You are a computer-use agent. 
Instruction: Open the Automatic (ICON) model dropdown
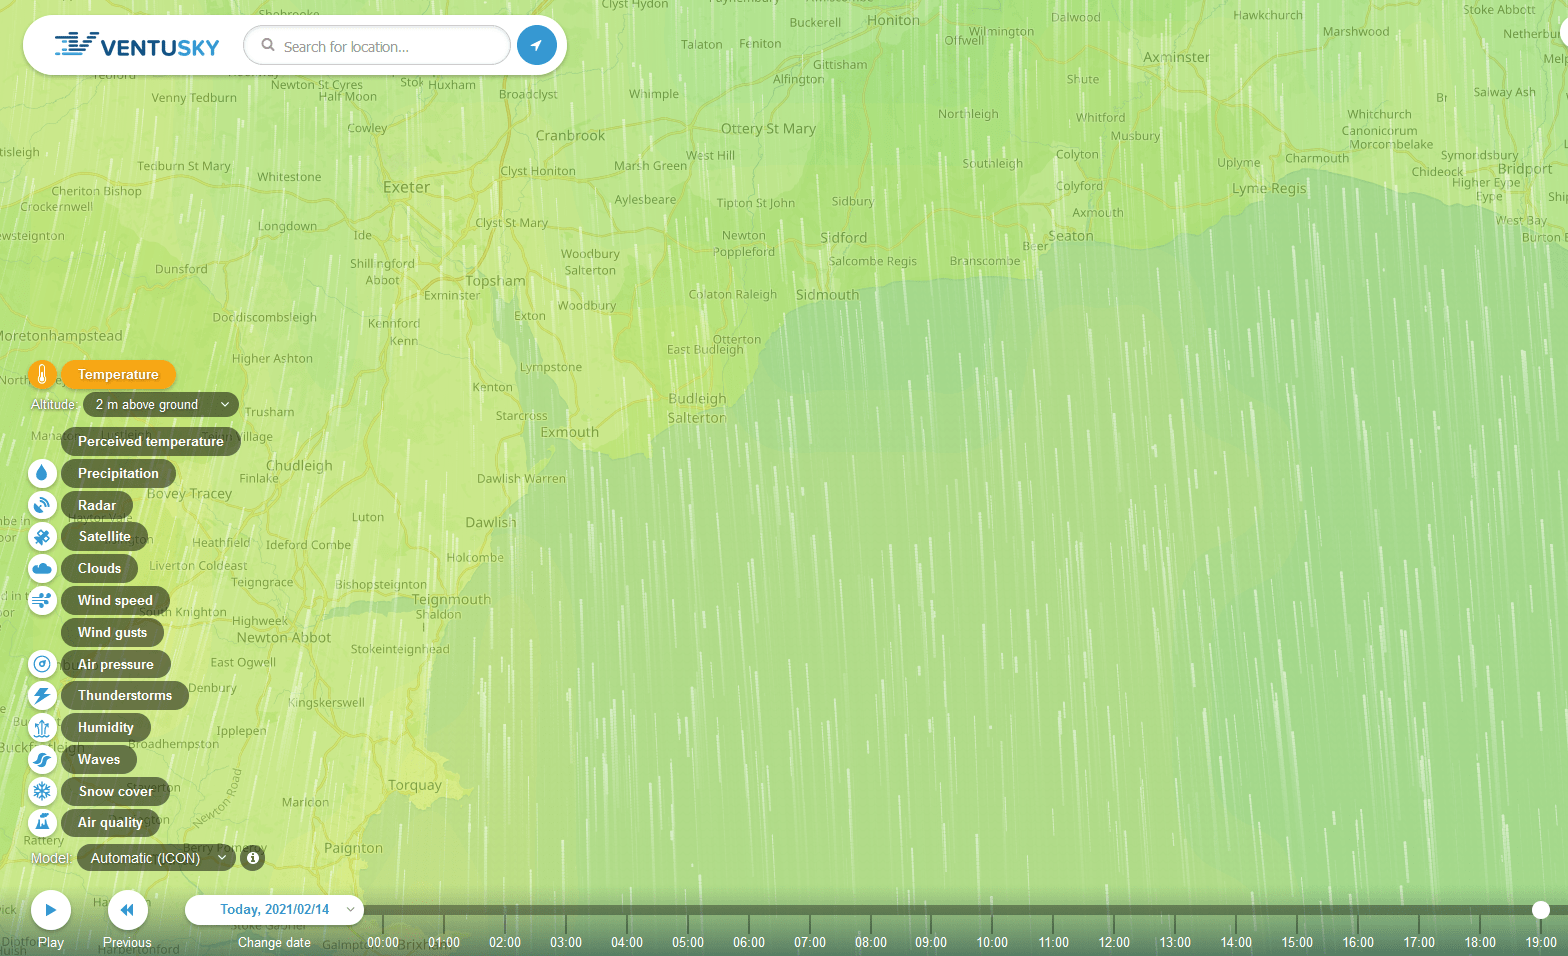[x=156, y=858]
